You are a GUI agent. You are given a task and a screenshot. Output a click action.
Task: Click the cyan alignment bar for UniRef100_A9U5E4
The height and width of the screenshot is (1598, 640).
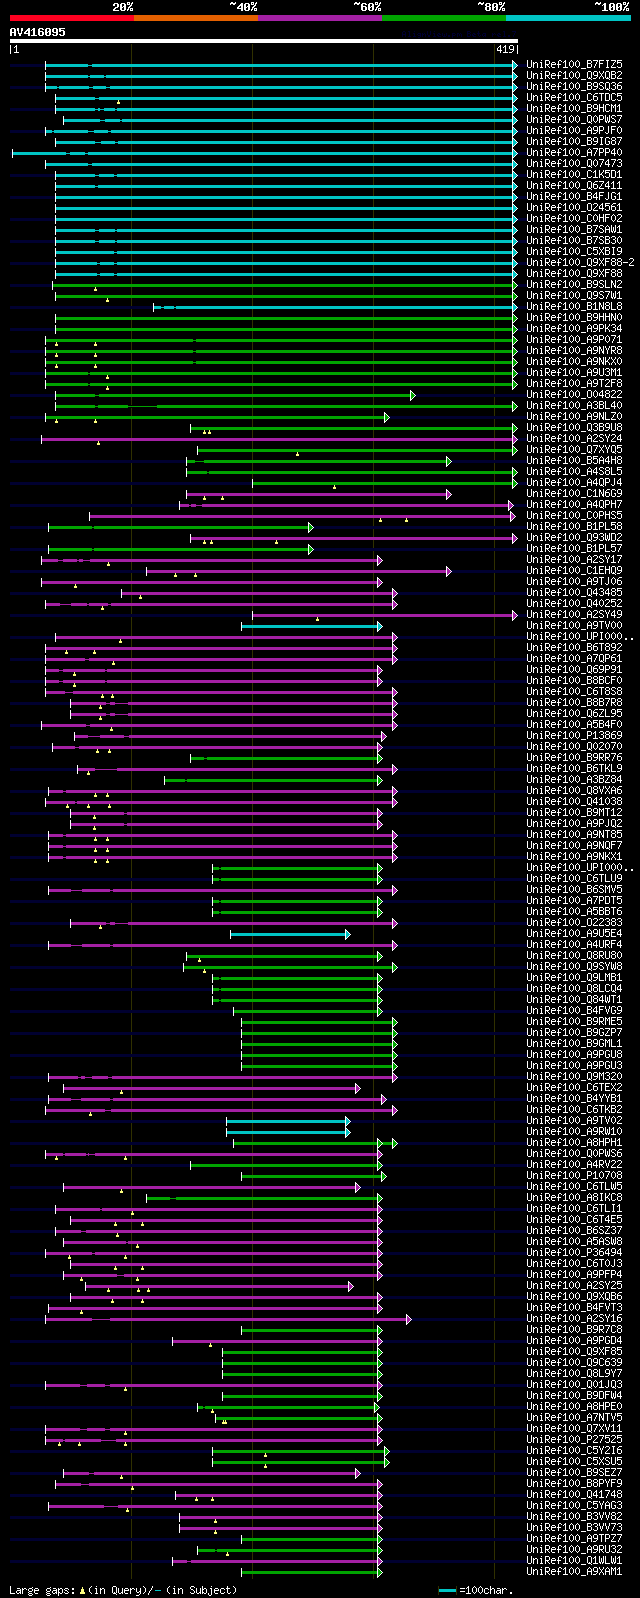coord(290,934)
